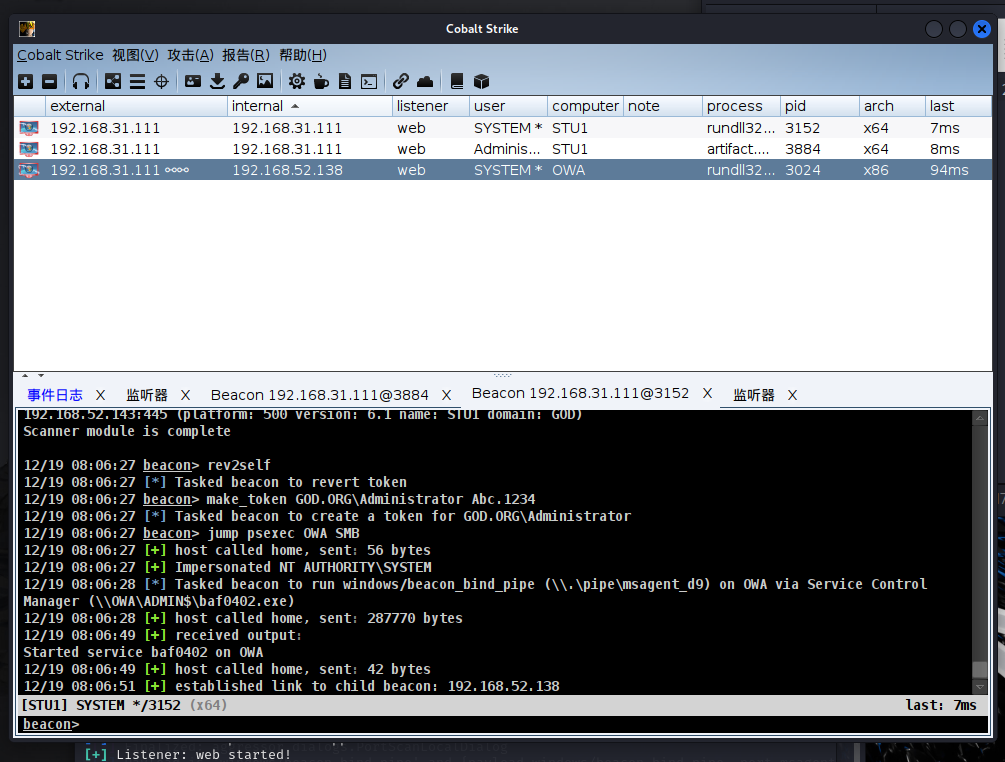
Task: Click the beacon icon of the pid 3152 row
Action: [x=29, y=128]
